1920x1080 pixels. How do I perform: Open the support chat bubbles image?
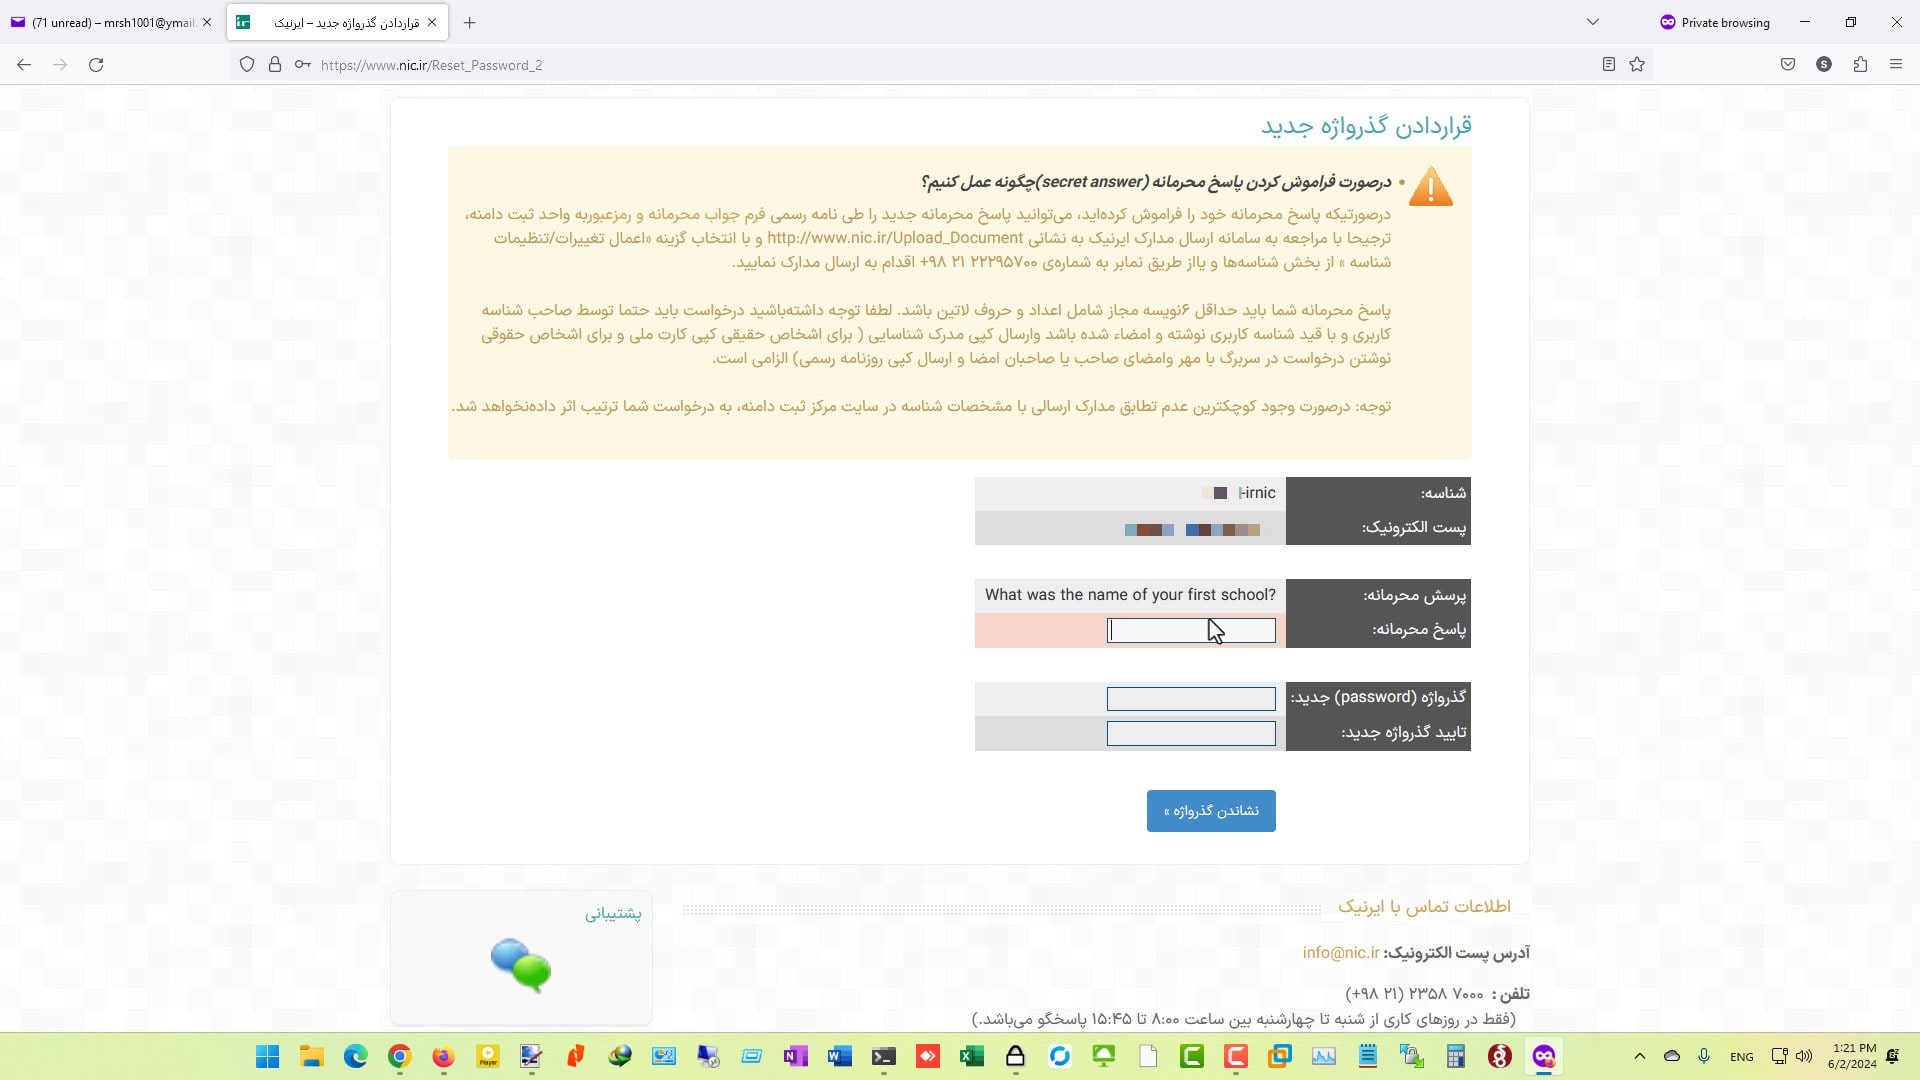tap(521, 965)
